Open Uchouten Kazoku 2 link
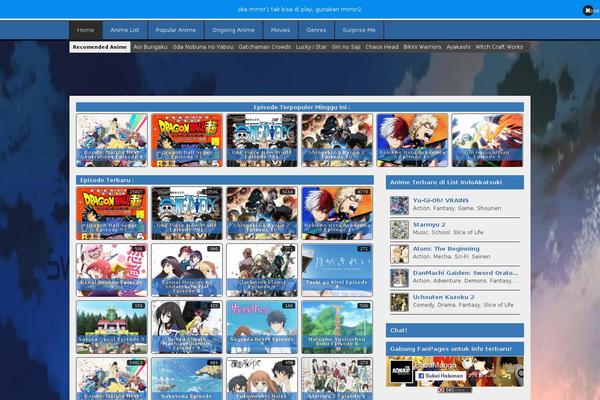Image resolution: width=600 pixels, height=400 pixels. (x=443, y=297)
